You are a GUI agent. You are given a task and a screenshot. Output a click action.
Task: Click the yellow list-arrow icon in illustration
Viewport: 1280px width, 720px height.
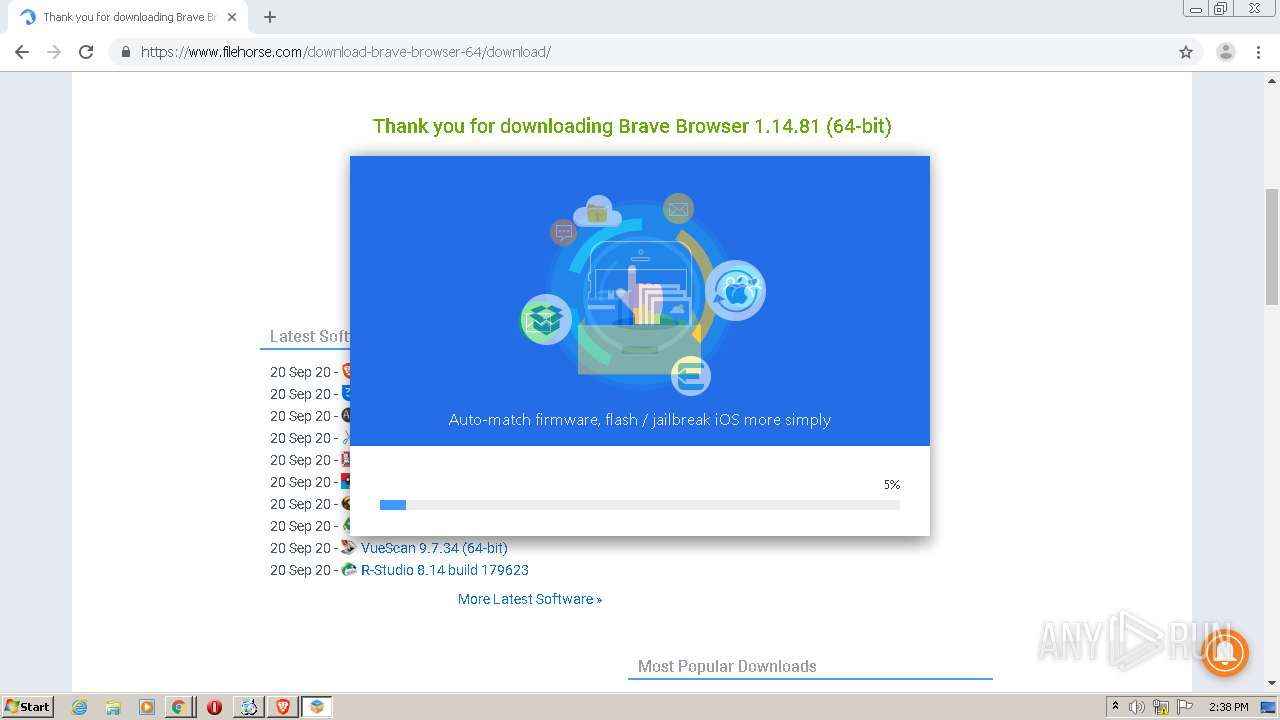click(x=691, y=376)
